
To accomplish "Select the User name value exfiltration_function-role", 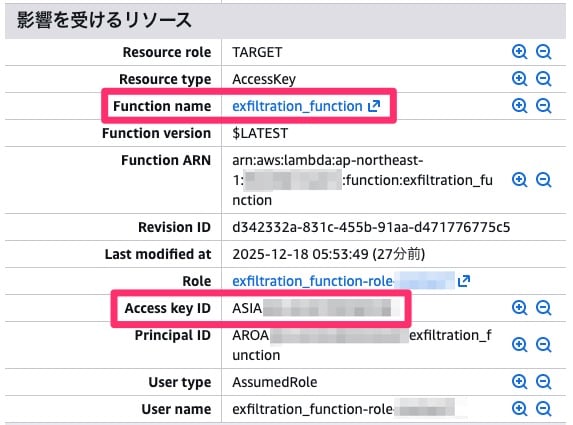I will 343,409.
